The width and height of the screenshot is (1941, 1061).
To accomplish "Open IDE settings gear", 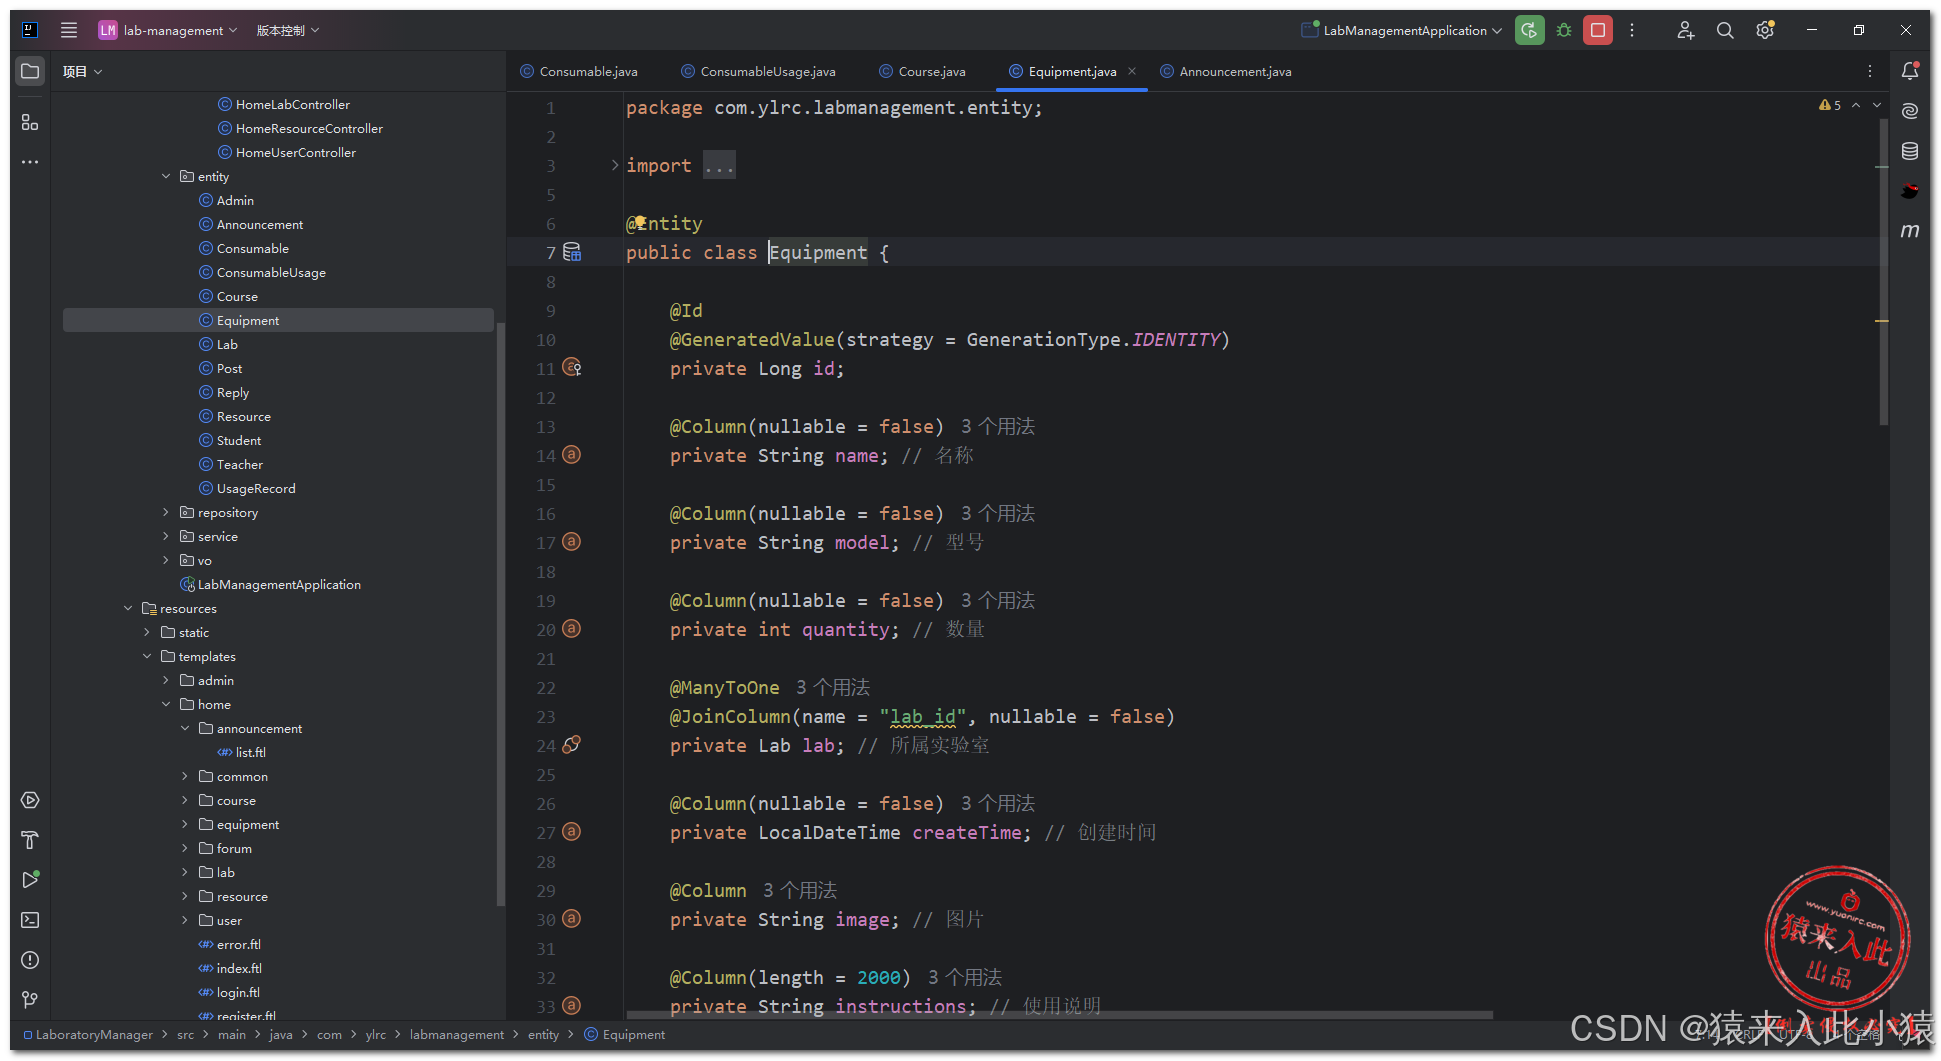I will (x=1765, y=30).
